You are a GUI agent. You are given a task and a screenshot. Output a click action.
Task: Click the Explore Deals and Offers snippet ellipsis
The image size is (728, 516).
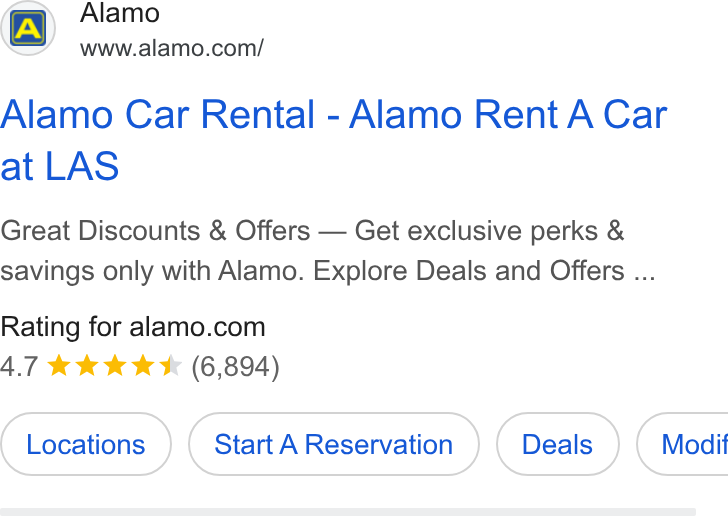click(x=644, y=271)
